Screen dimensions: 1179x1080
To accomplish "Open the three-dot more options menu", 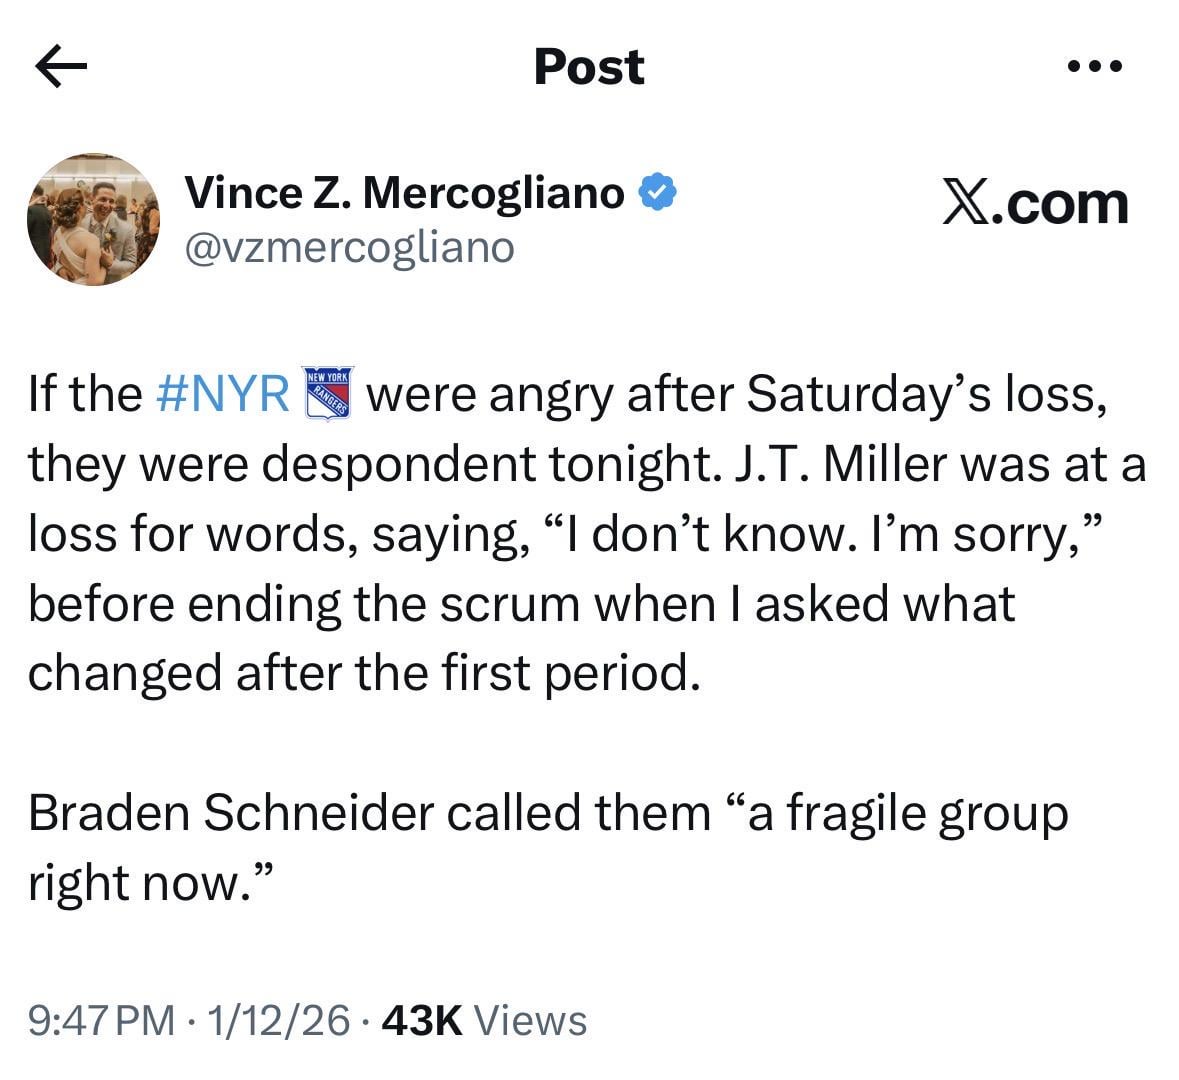I will [x=1095, y=67].
